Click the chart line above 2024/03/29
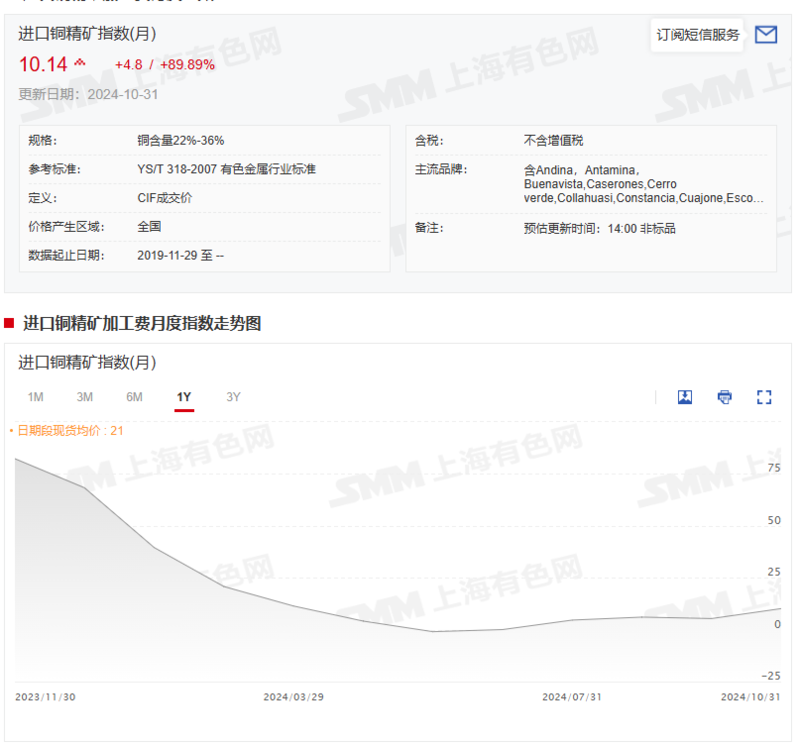Image resolution: width=800 pixels, height=743 pixels. [294, 605]
